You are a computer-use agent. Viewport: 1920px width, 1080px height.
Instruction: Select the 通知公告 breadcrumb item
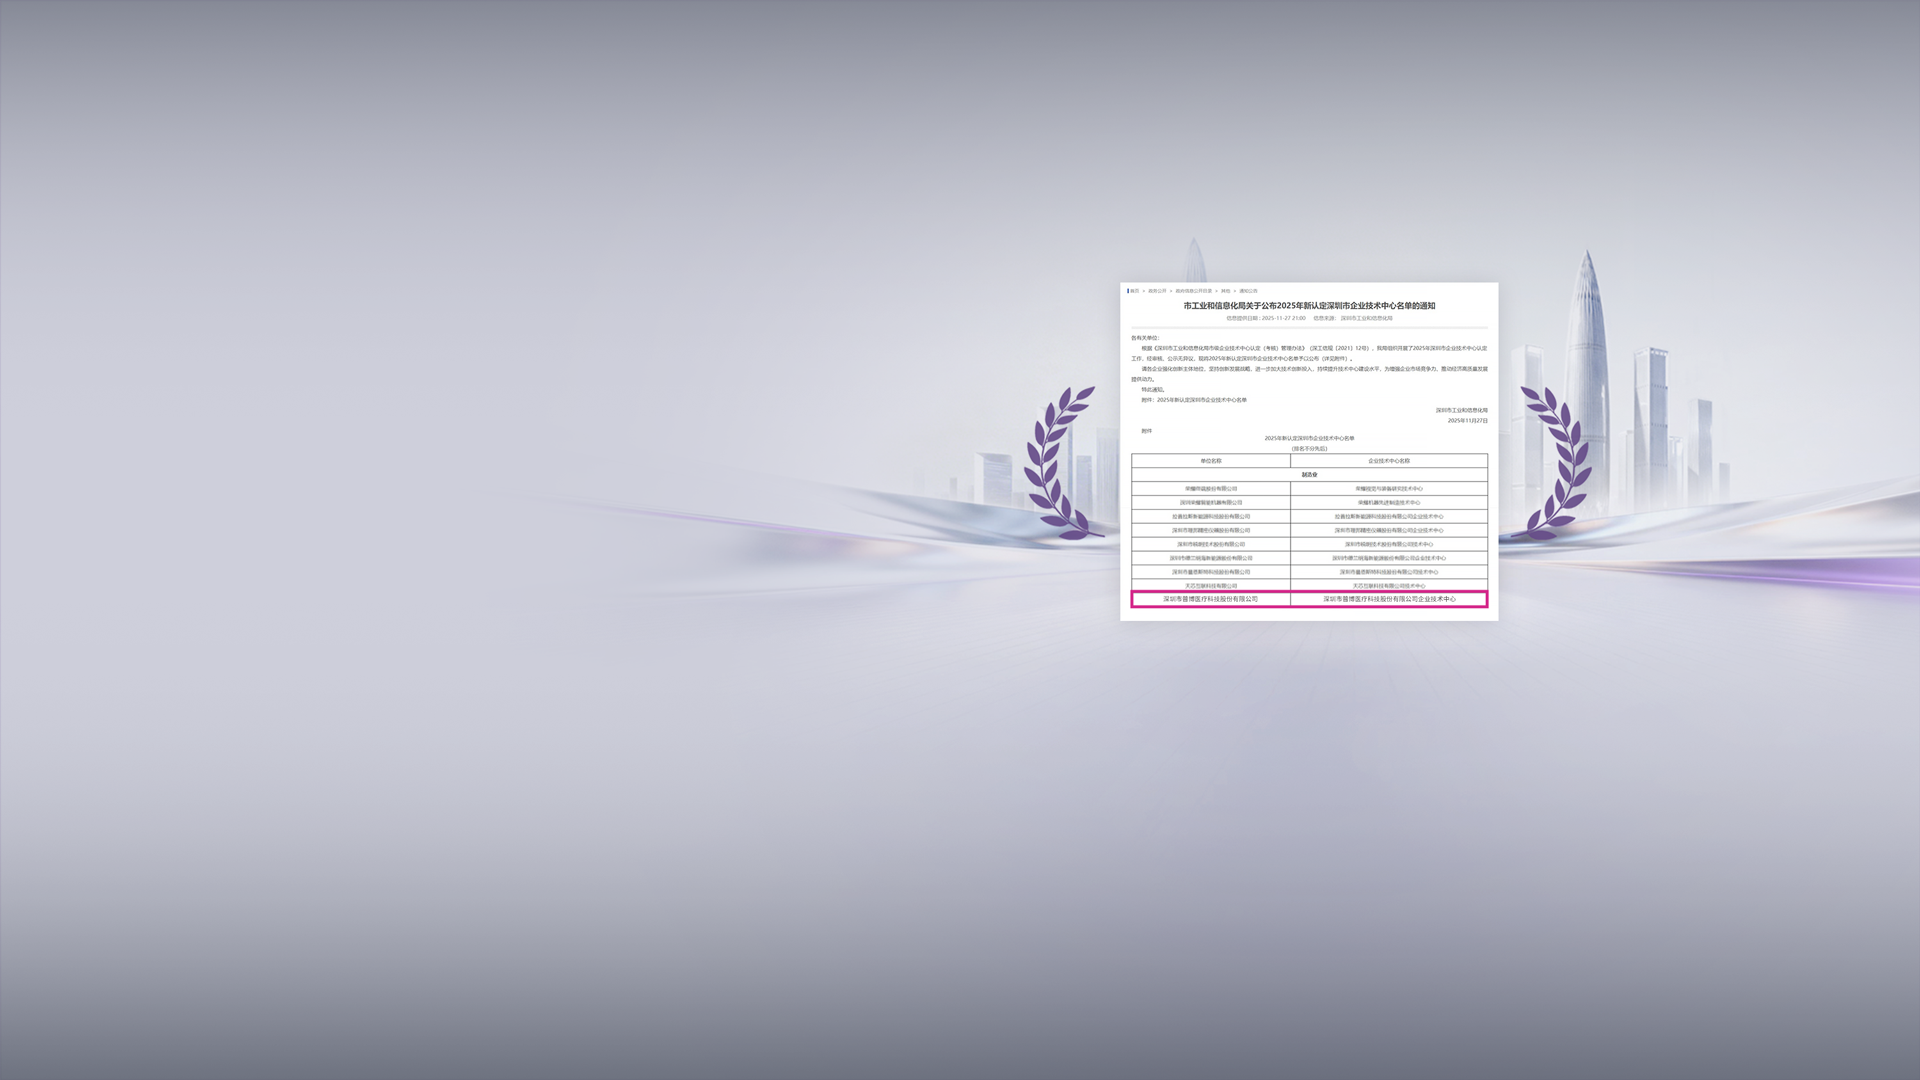pyautogui.click(x=1248, y=291)
